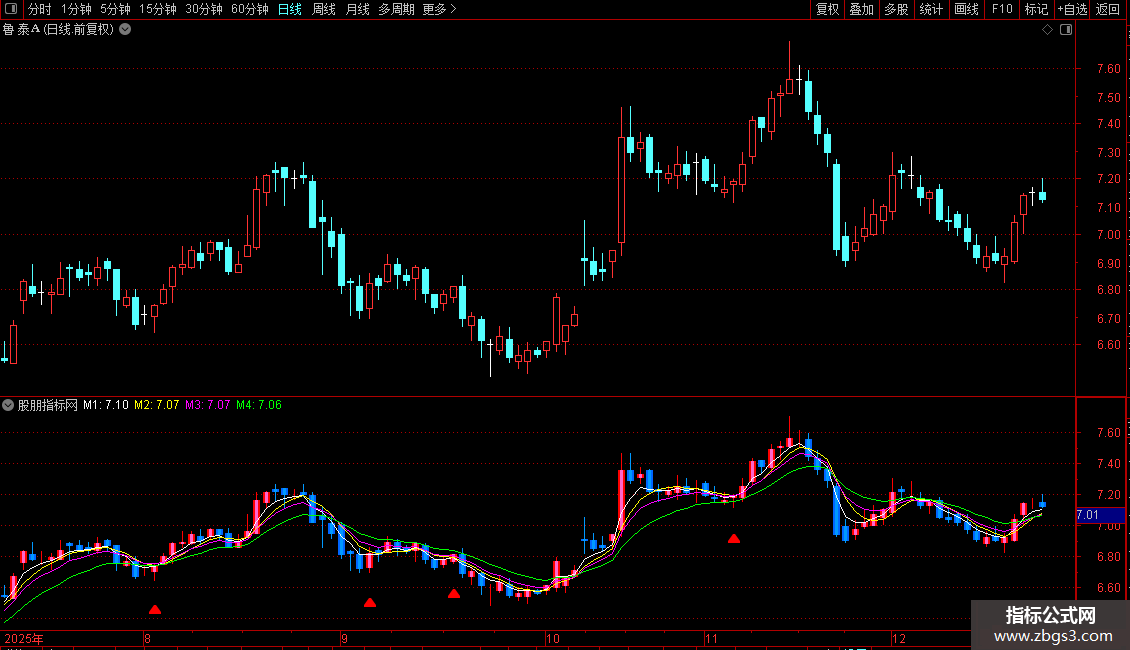Switch to 周线 weekly chart
This screenshot has width=1130, height=650.
[324, 9]
